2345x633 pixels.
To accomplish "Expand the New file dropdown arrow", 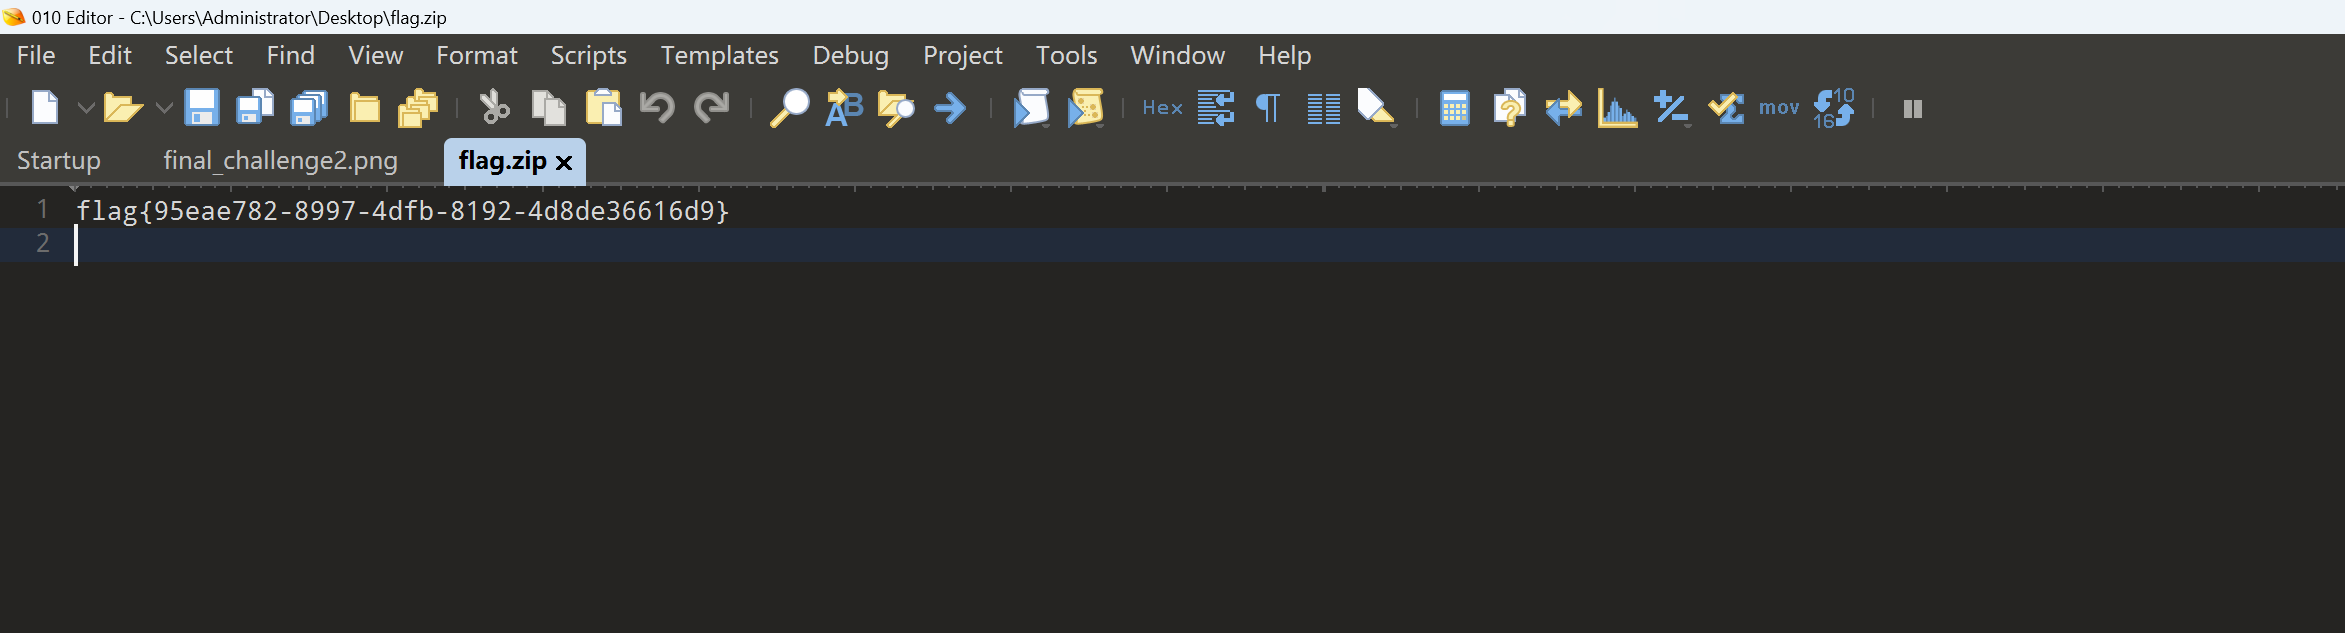I will click(86, 108).
